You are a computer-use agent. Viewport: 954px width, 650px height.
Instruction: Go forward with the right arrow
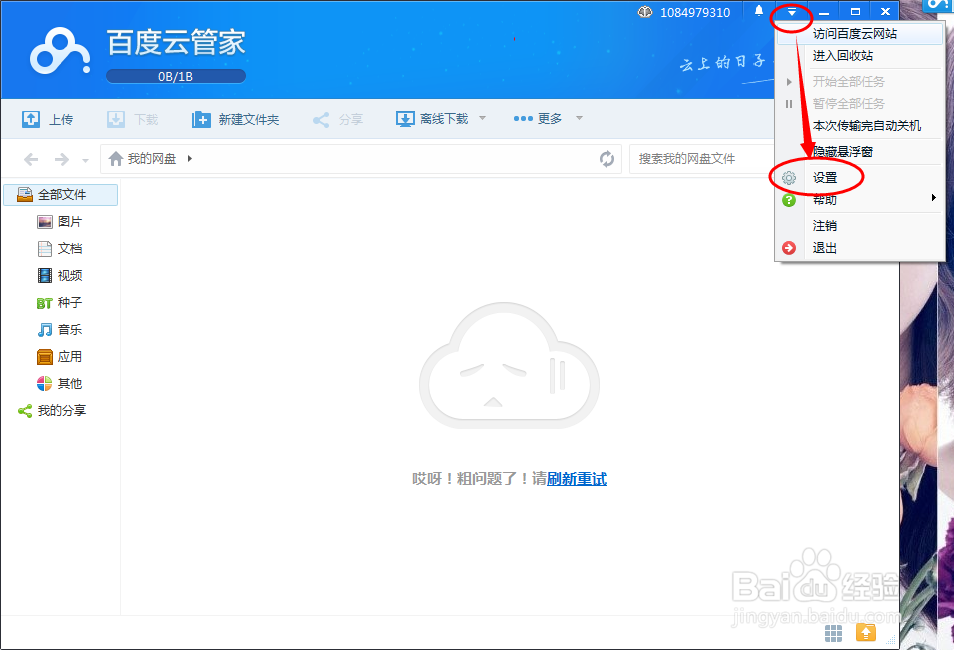point(61,159)
